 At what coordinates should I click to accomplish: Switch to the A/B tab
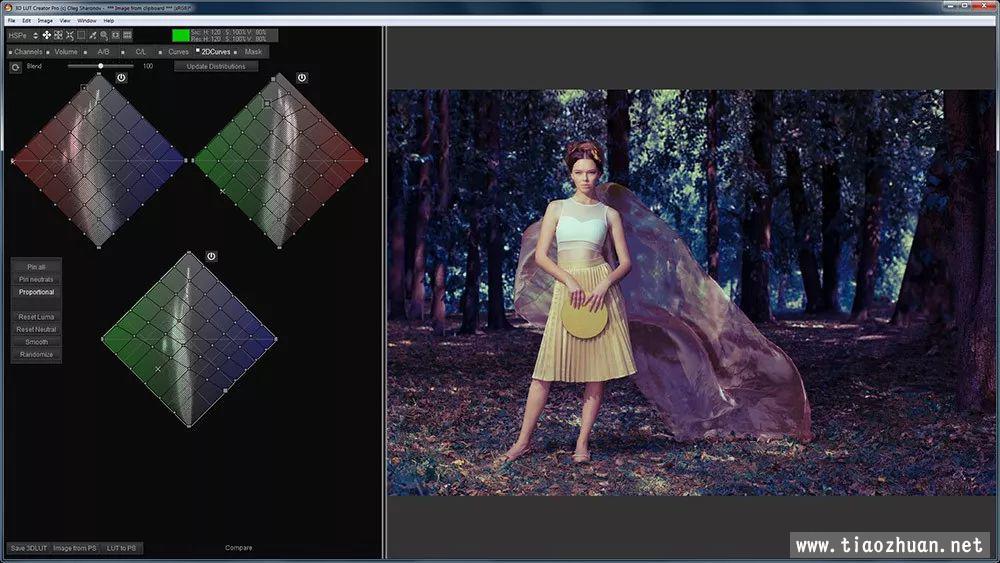(x=103, y=52)
